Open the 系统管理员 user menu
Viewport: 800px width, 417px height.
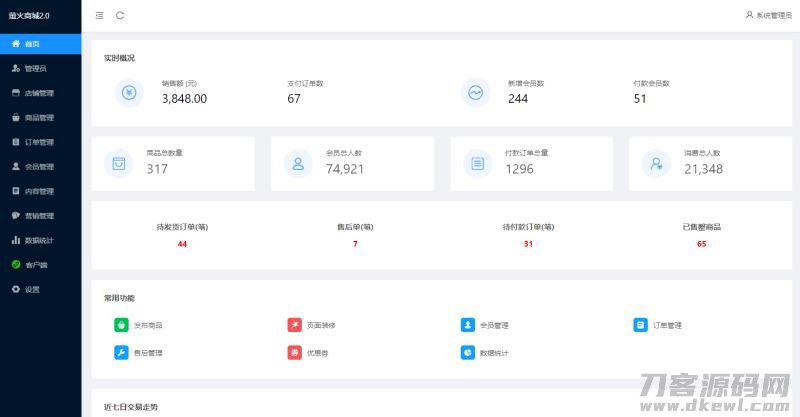click(x=769, y=15)
